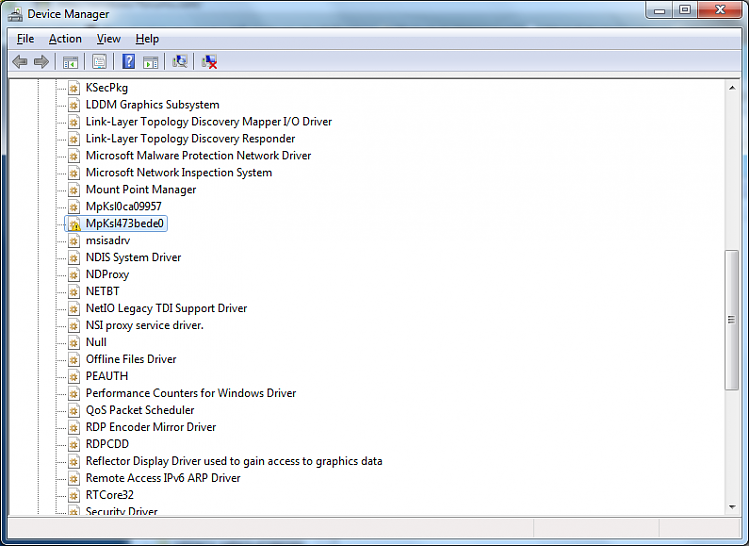This screenshot has width=750, height=546.
Task: Click the icon beside MpKsl0ca09957
Action: coord(74,207)
